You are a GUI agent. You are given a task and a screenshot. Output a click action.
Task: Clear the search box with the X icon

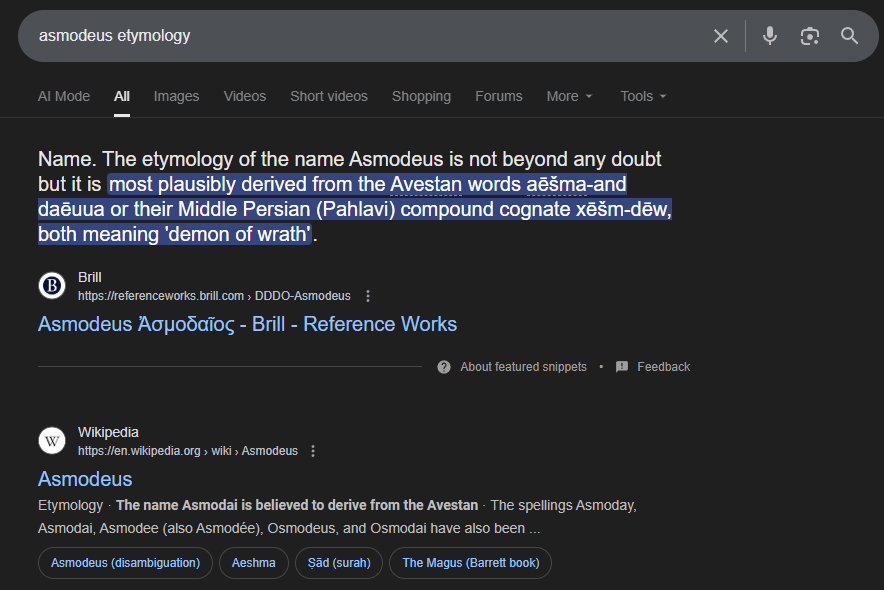[x=721, y=36]
